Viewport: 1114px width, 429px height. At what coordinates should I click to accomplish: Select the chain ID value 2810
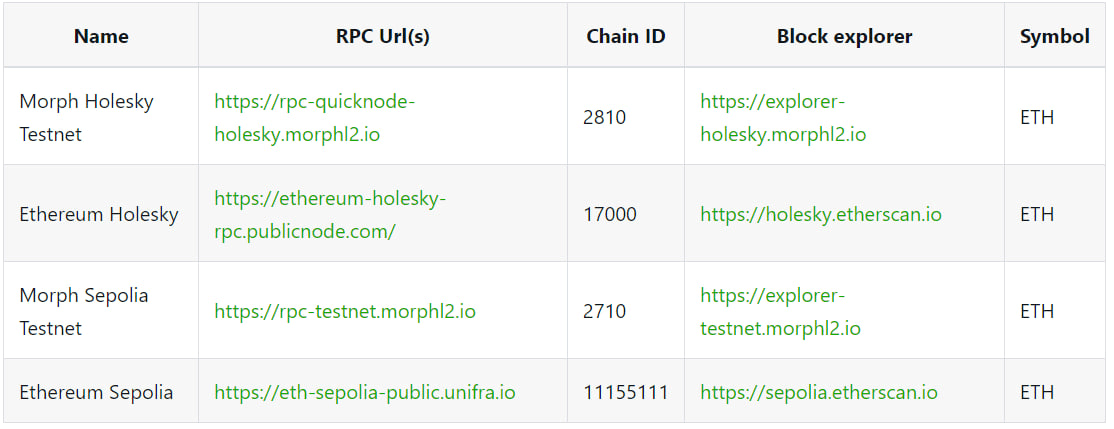click(605, 117)
